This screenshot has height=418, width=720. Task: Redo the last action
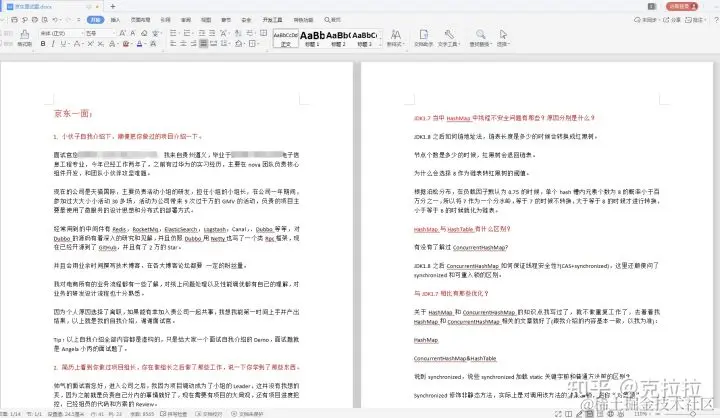(x=69, y=20)
